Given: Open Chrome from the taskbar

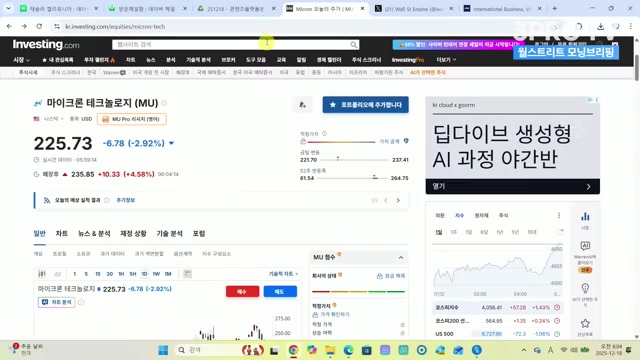Looking at the screenshot, I should pyautogui.click(x=293, y=350).
